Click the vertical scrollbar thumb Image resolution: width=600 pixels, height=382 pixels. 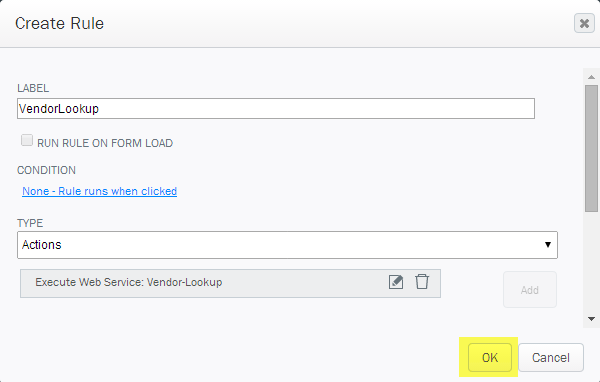tap(591, 148)
